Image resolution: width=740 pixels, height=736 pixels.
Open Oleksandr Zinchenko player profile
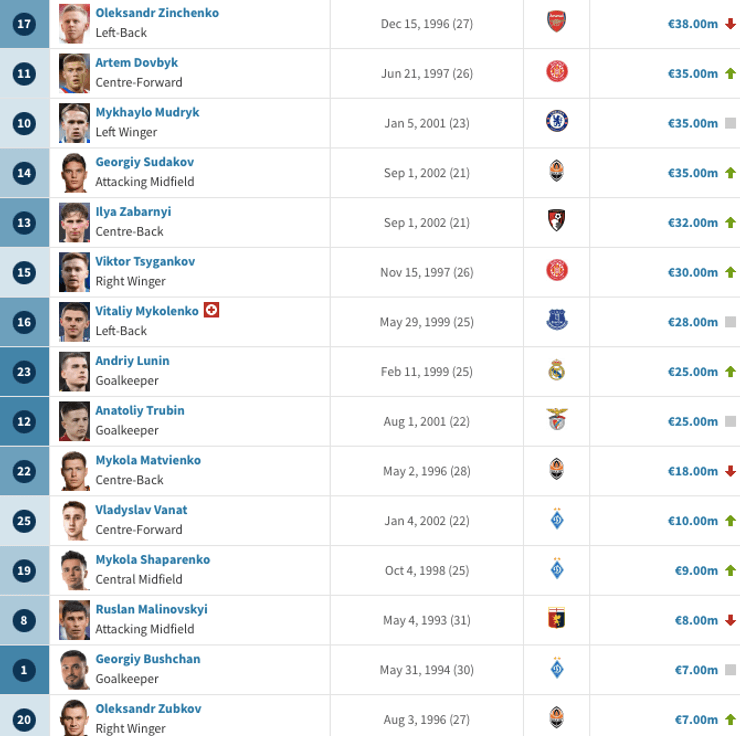tap(157, 13)
